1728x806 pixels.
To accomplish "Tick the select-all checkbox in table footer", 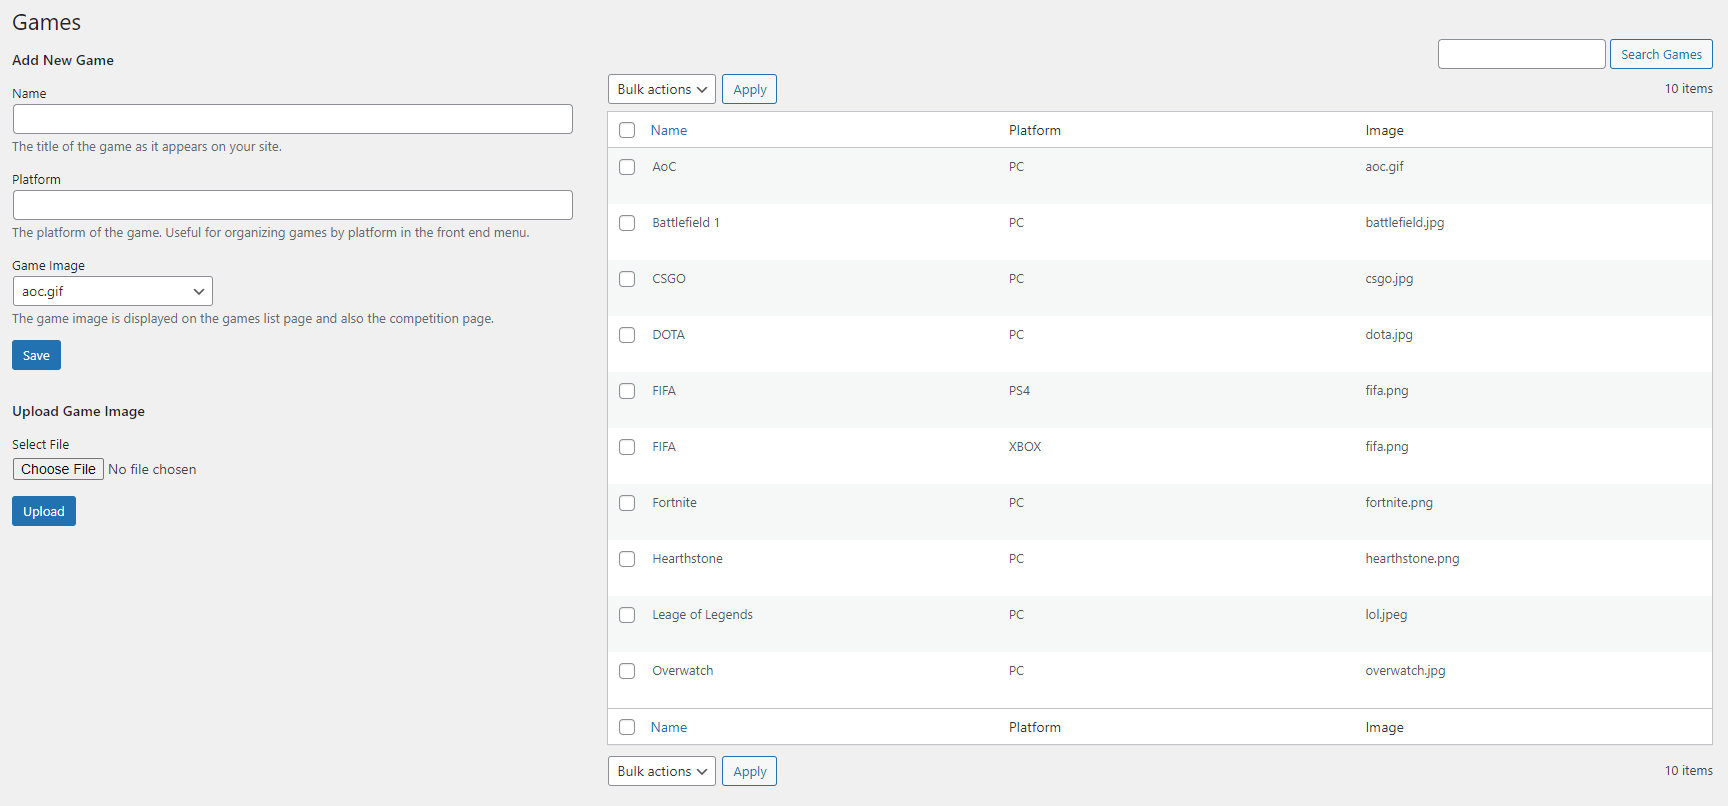I will coord(627,727).
